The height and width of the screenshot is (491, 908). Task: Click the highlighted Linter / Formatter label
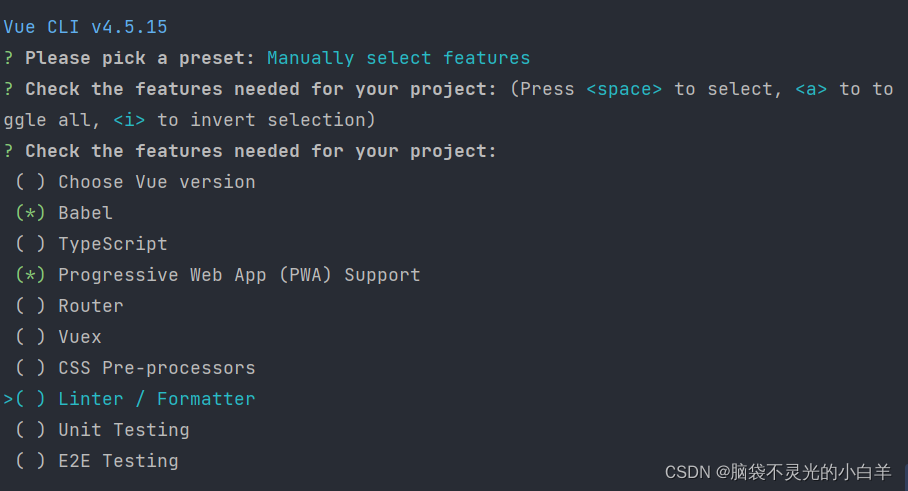coord(157,399)
